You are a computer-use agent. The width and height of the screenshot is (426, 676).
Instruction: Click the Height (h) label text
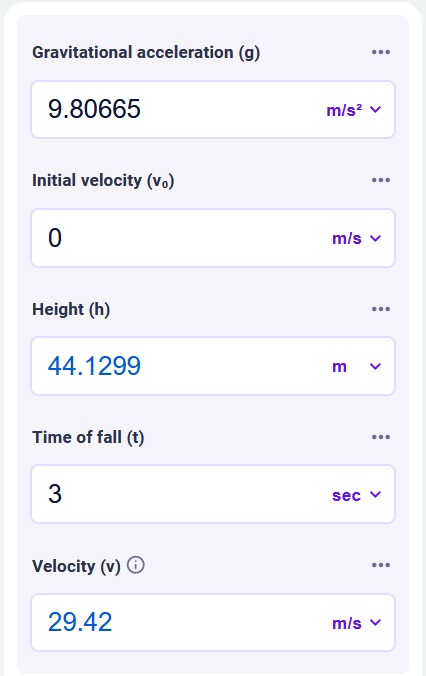71,310
